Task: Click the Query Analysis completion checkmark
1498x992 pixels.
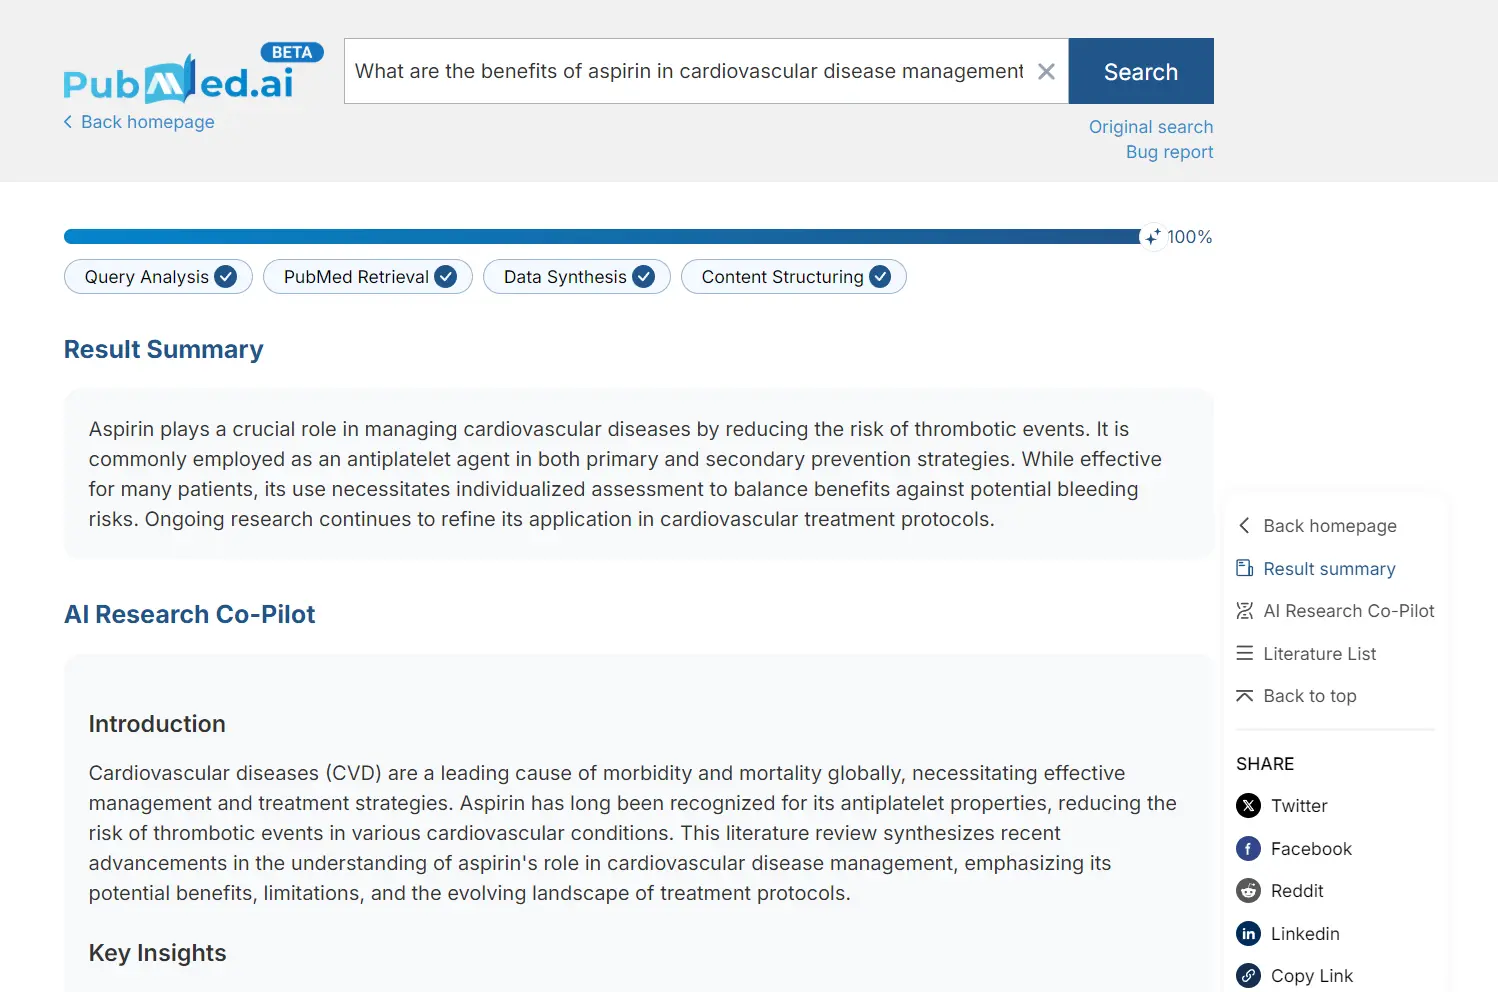Action: pyautogui.click(x=225, y=276)
